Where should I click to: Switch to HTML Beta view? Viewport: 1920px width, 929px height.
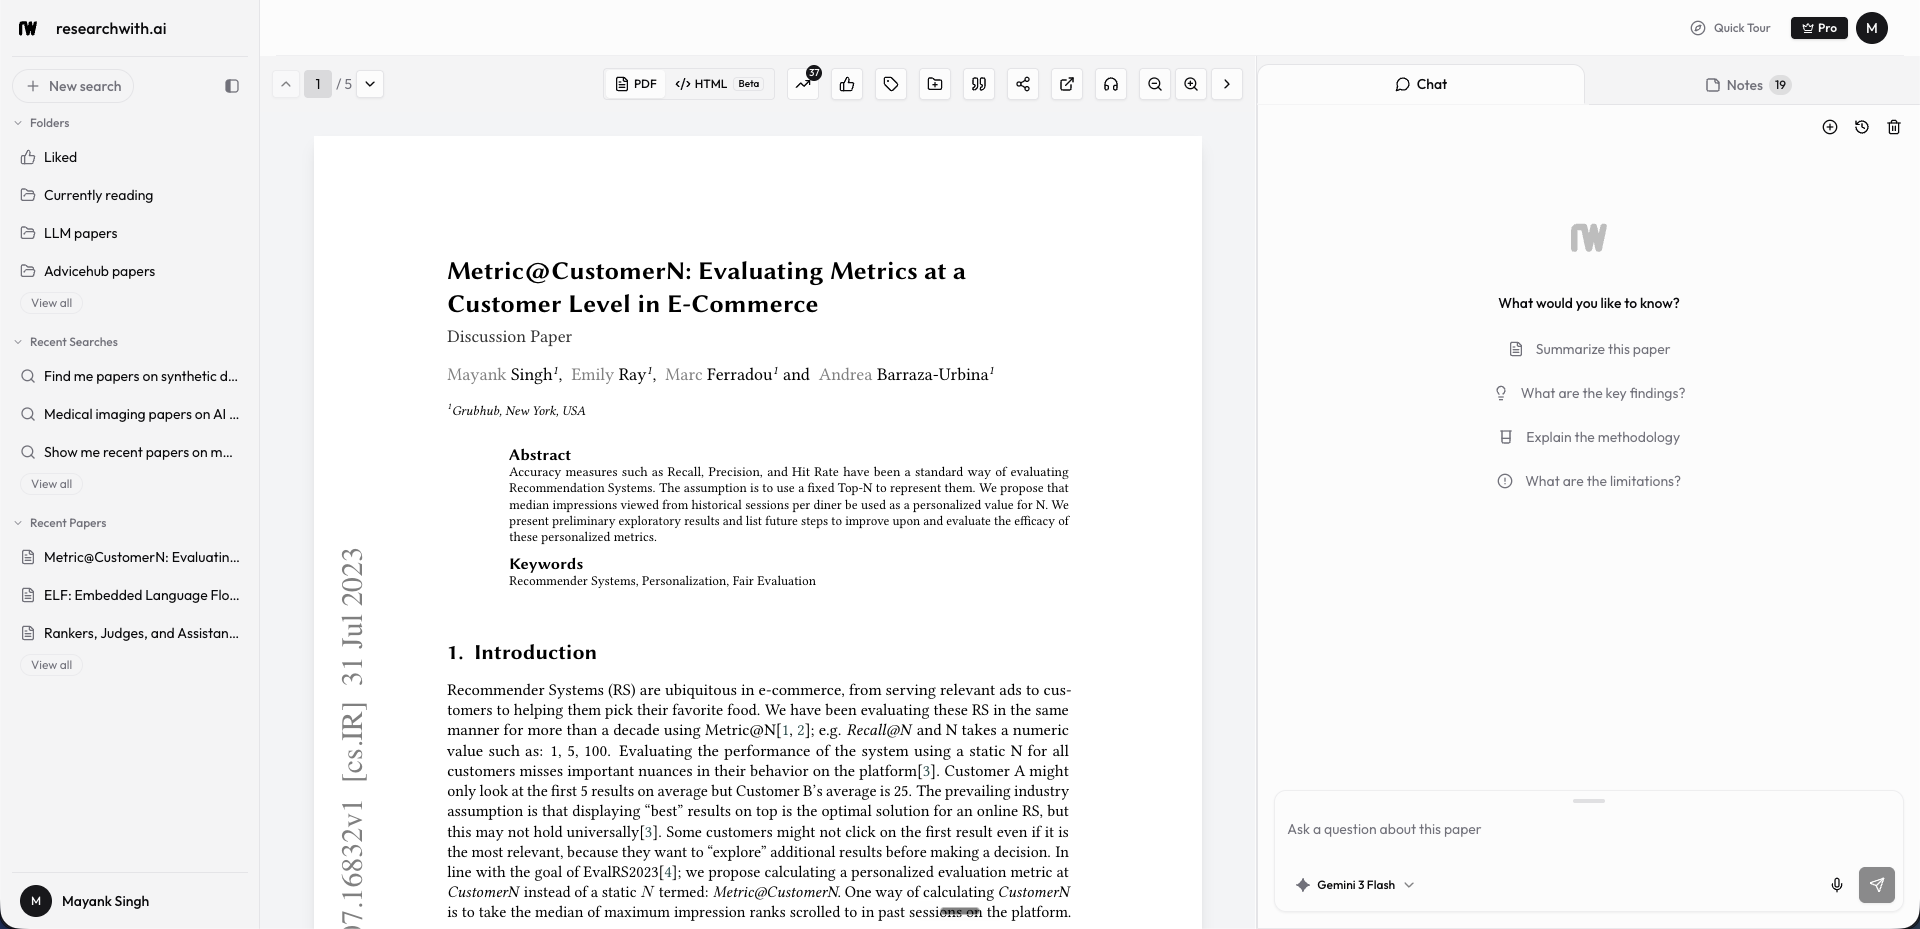(x=718, y=84)
